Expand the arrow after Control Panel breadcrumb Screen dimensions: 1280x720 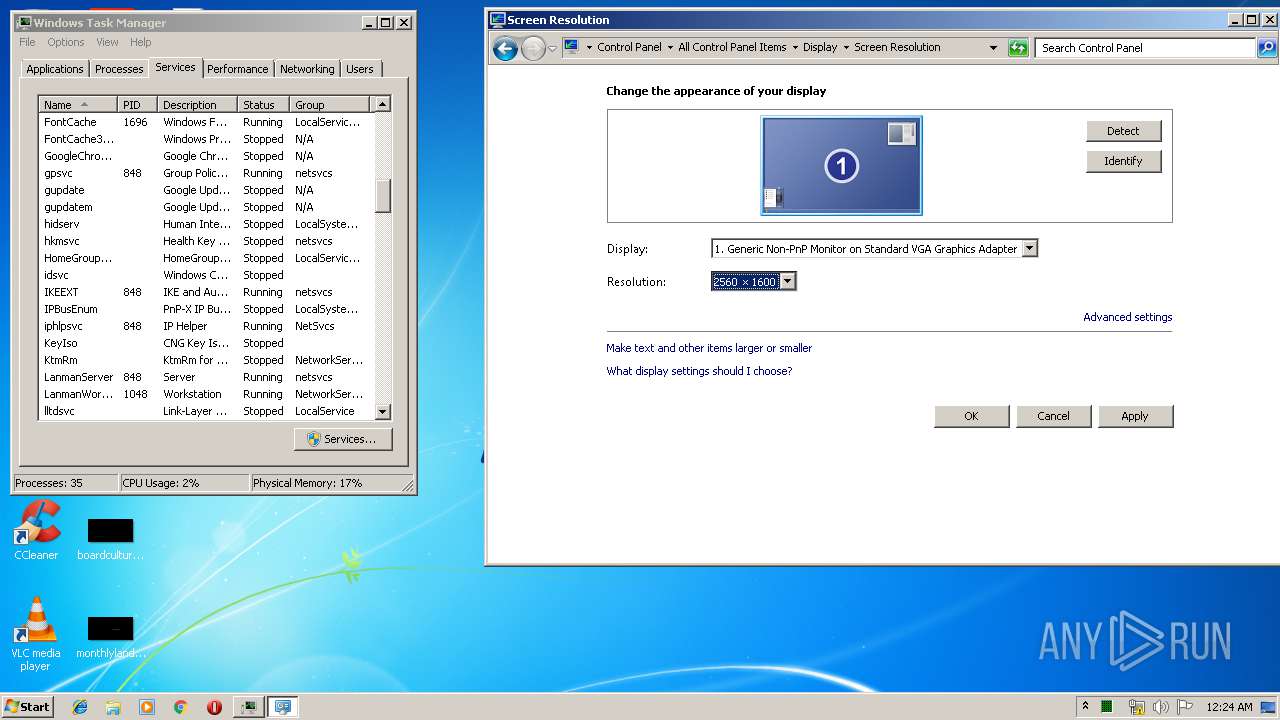click(x=670, y=47)
